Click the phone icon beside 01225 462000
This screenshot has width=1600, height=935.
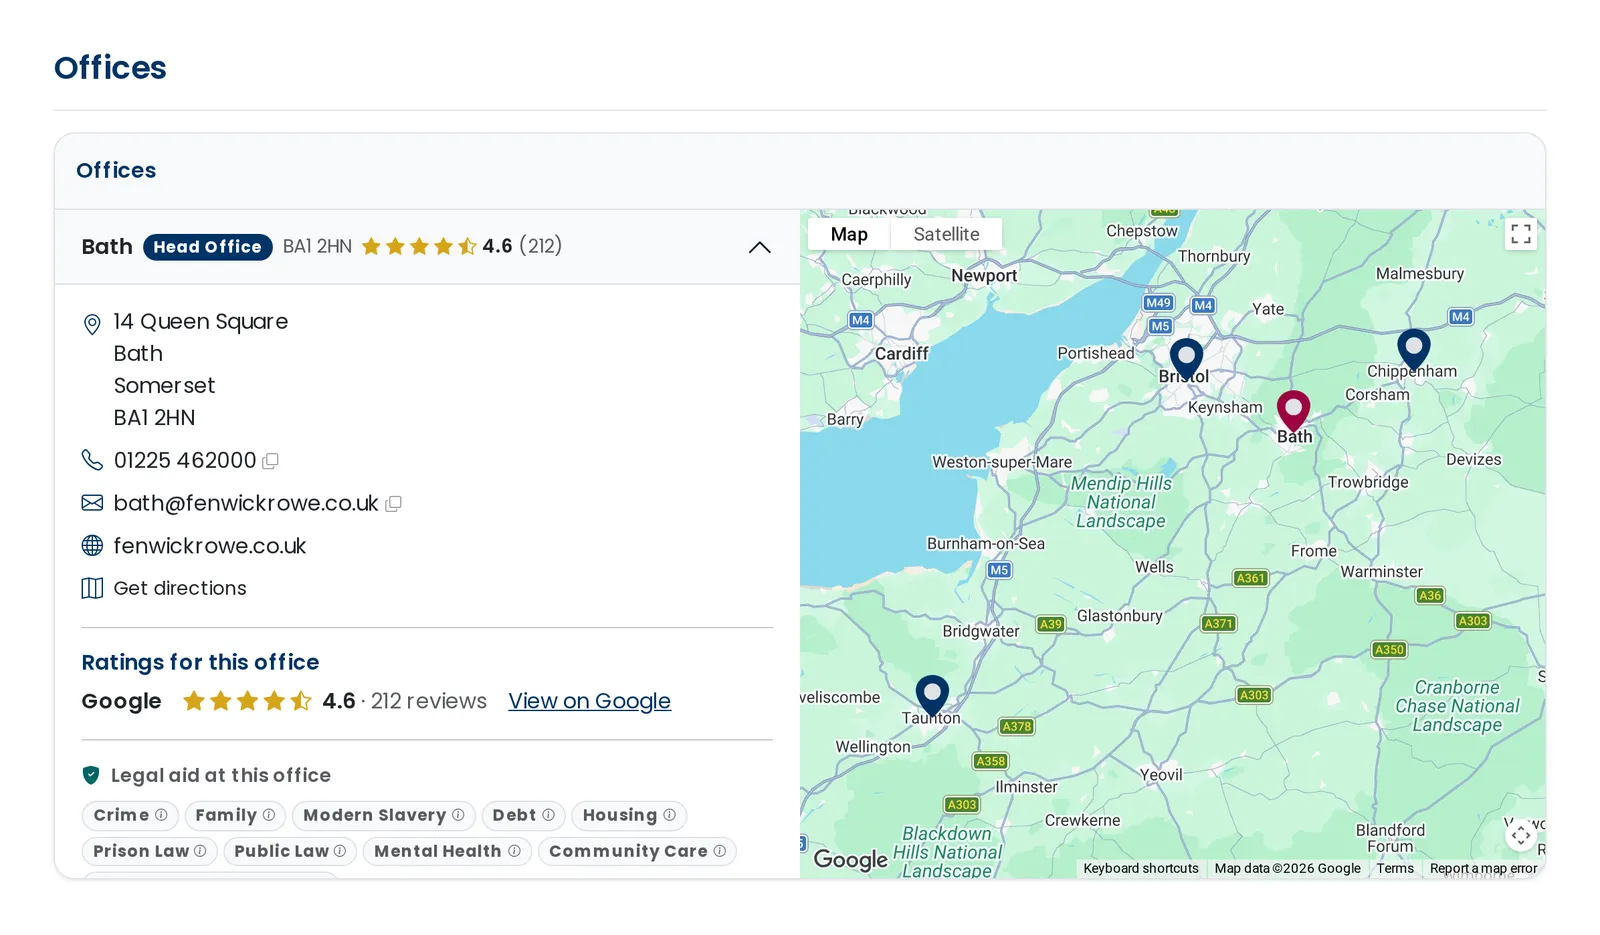92,460
